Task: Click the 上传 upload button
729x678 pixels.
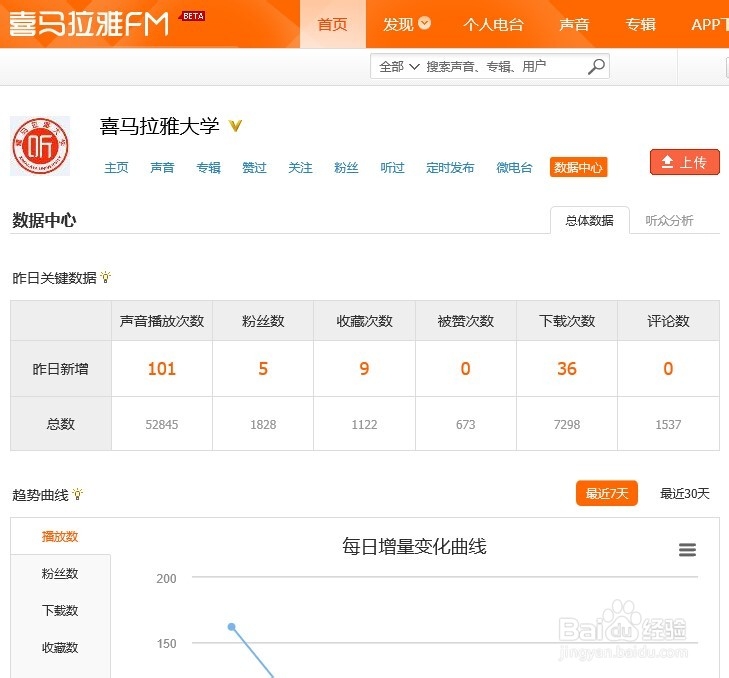Action: click(x=685, y=162)
